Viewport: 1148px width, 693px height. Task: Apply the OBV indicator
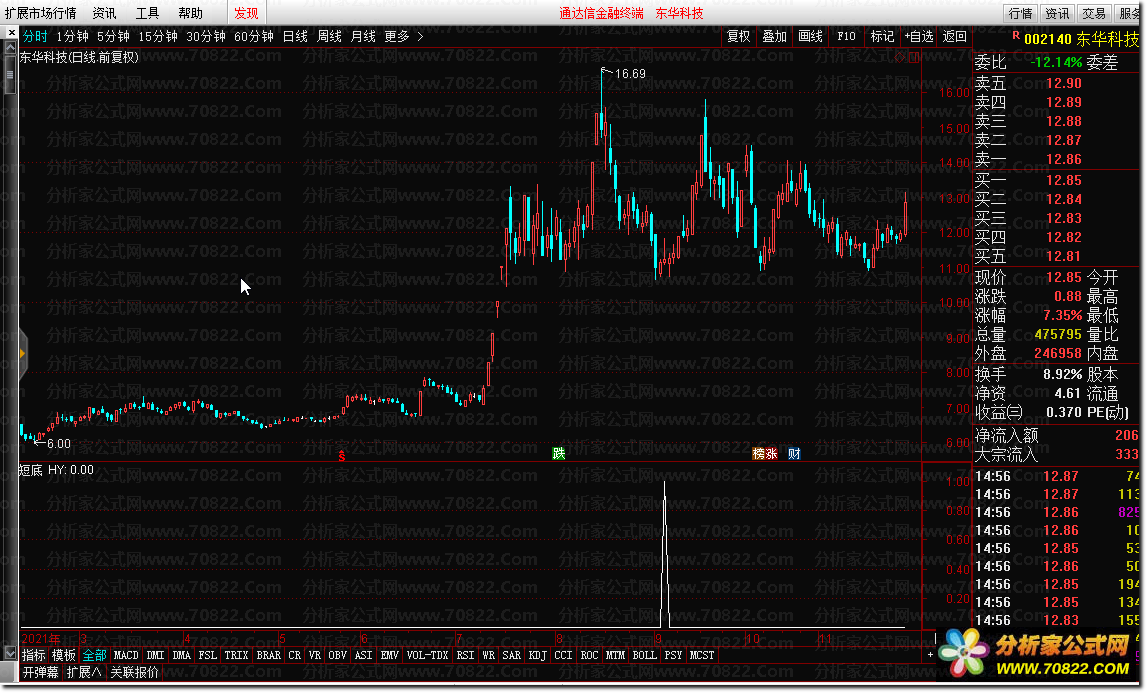pyautogui.click(x=338, y=655)
